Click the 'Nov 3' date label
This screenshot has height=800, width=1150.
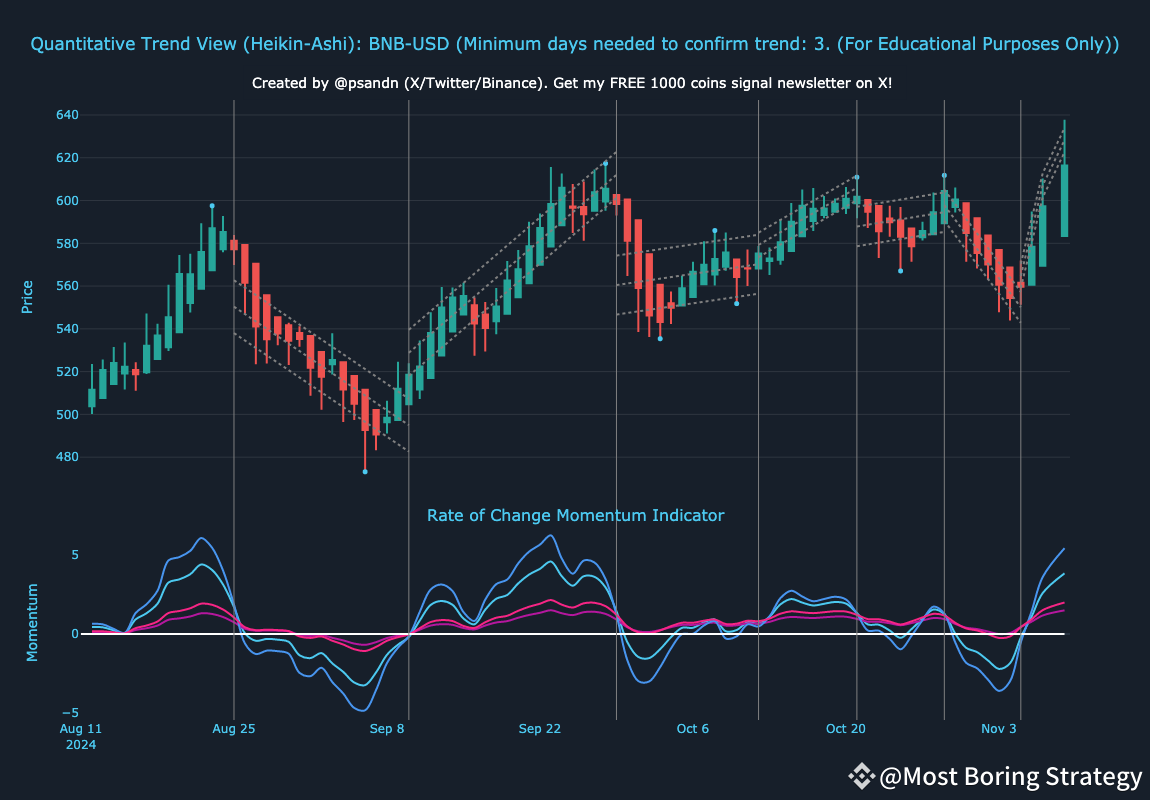coord(999,729)
